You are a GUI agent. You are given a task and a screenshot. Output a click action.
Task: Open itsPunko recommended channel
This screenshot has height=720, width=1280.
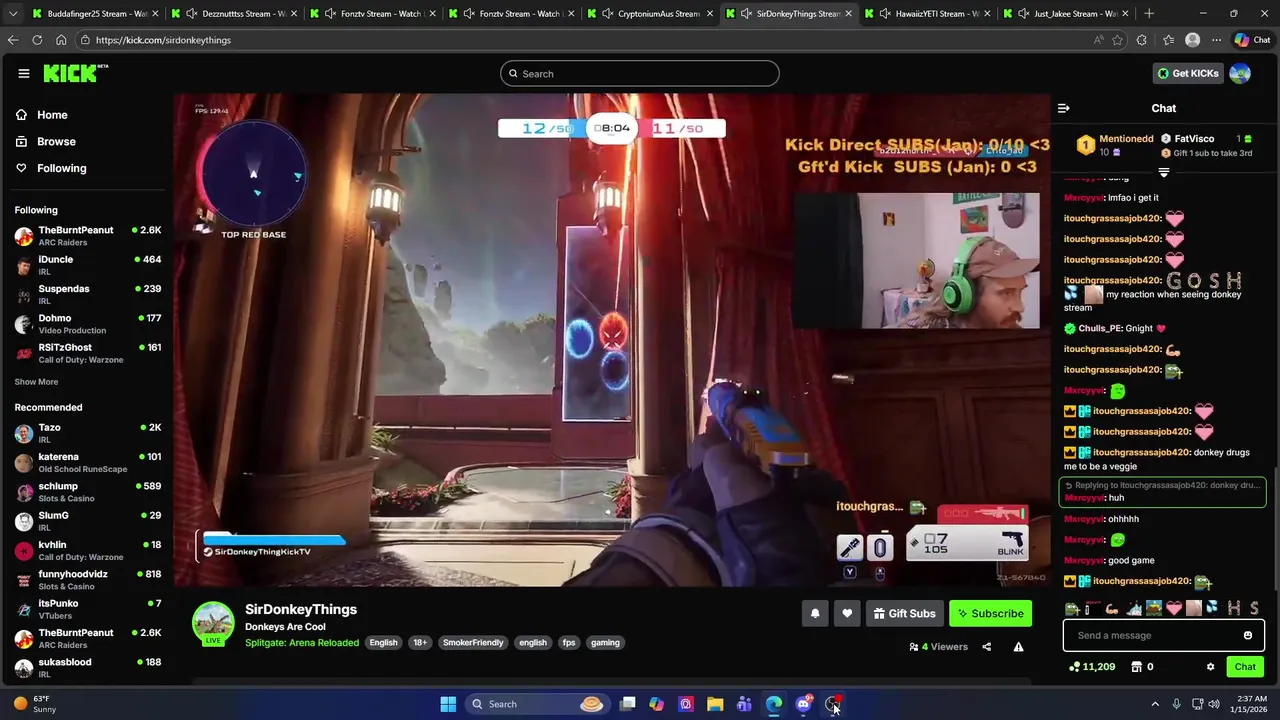87,609
